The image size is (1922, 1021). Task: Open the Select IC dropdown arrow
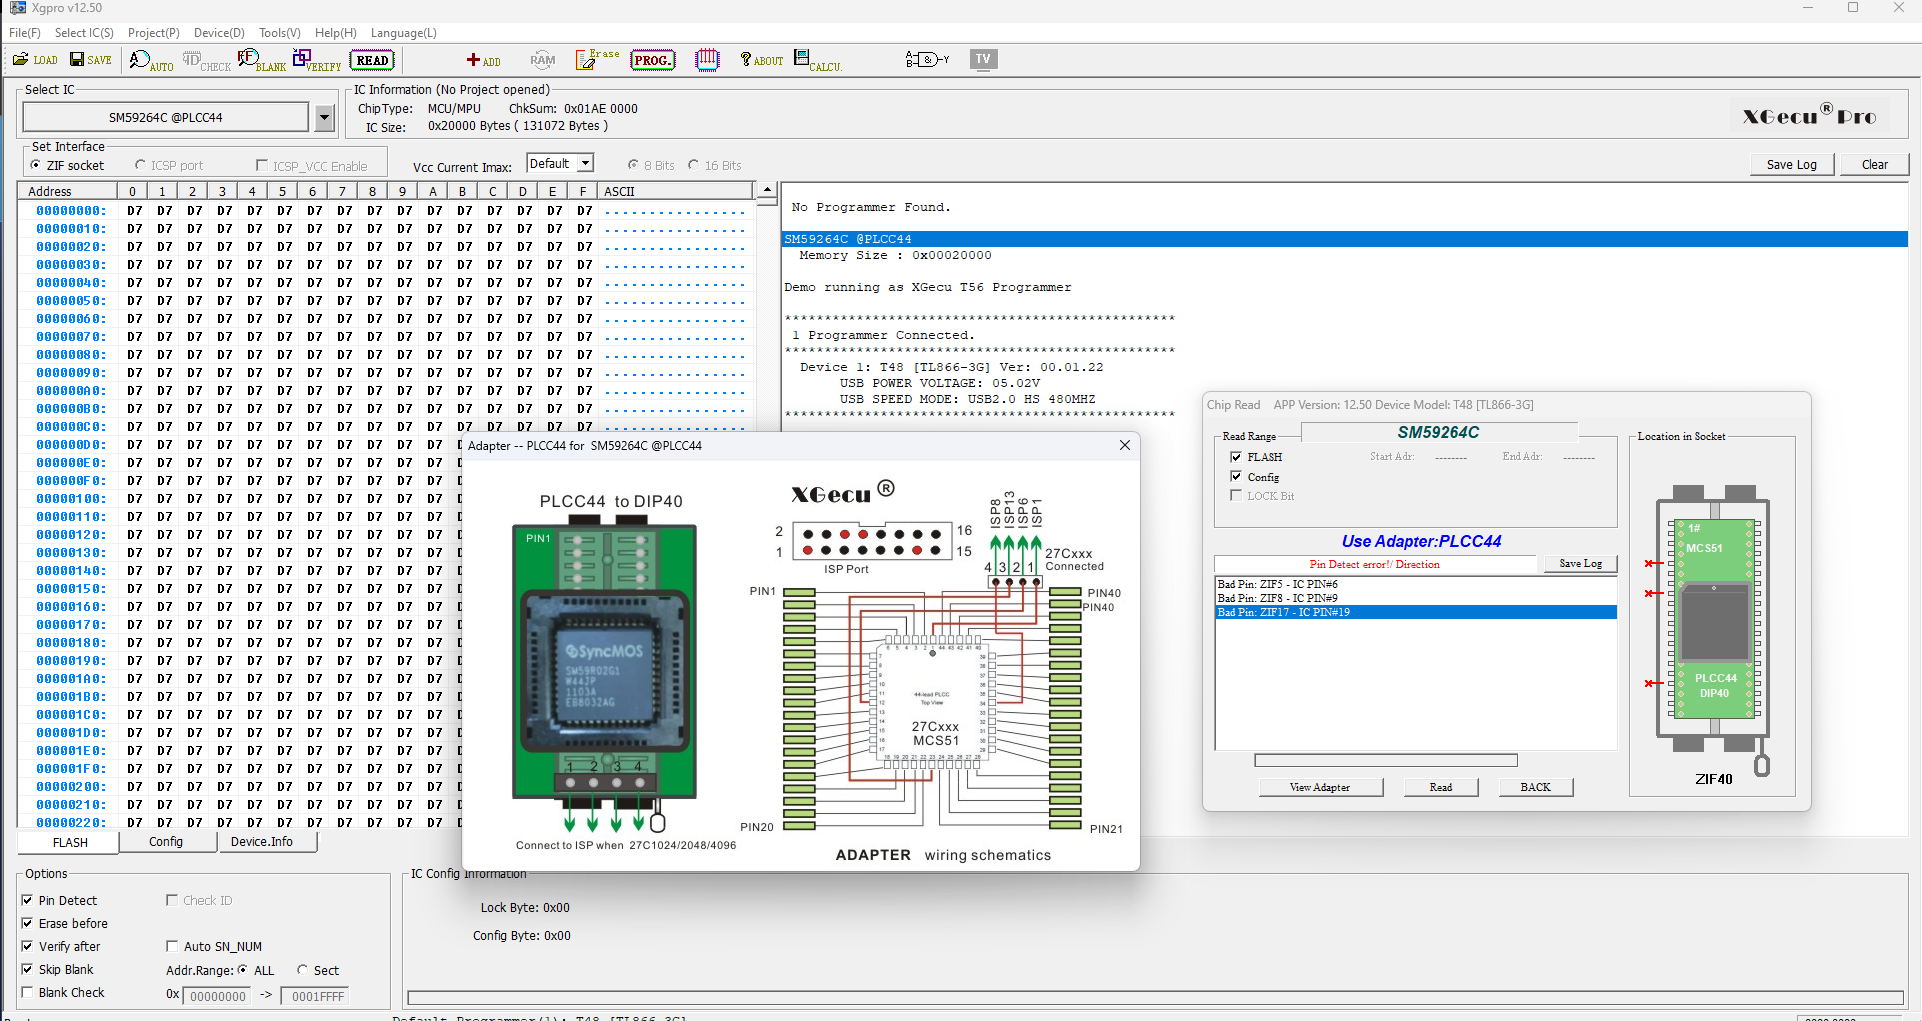tap(324, 118)
